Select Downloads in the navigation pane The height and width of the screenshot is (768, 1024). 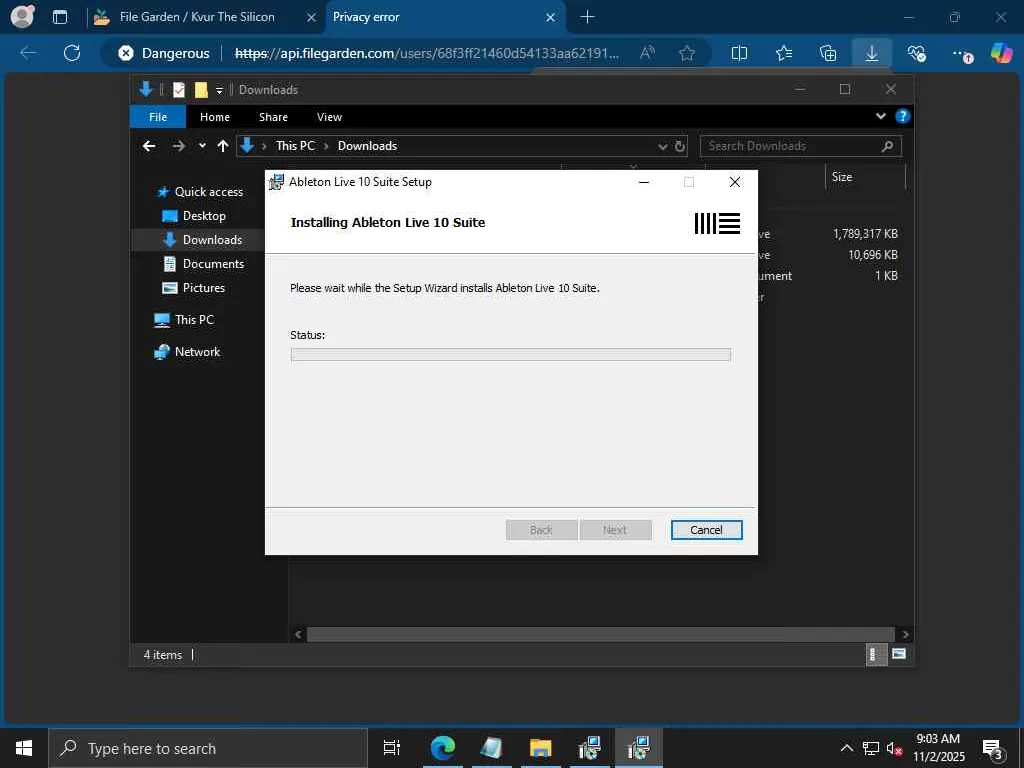(202, 240)
